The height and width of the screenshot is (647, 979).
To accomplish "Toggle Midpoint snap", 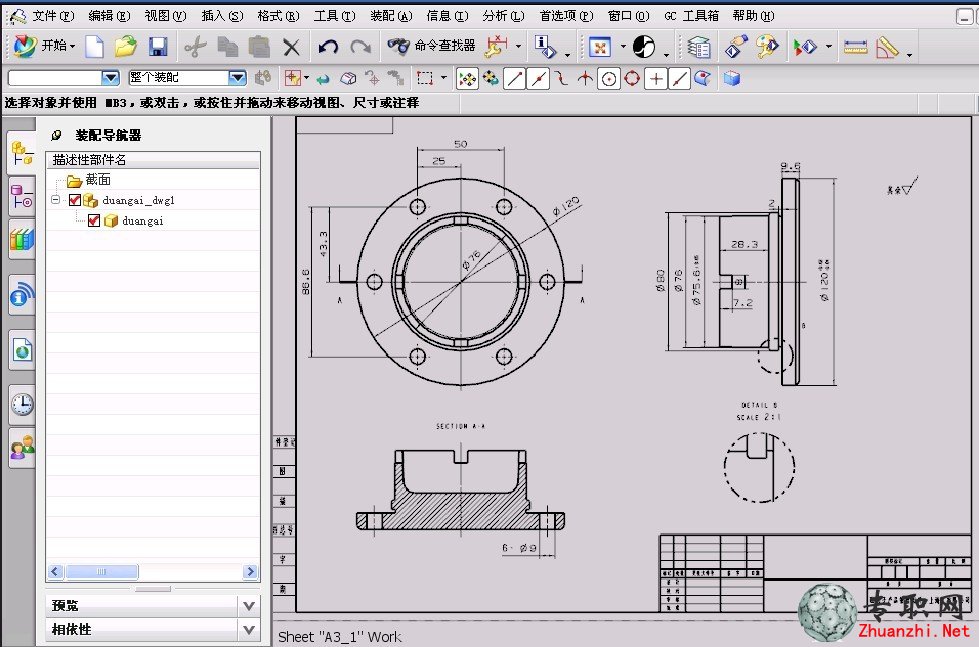I will tap(538, 79).
